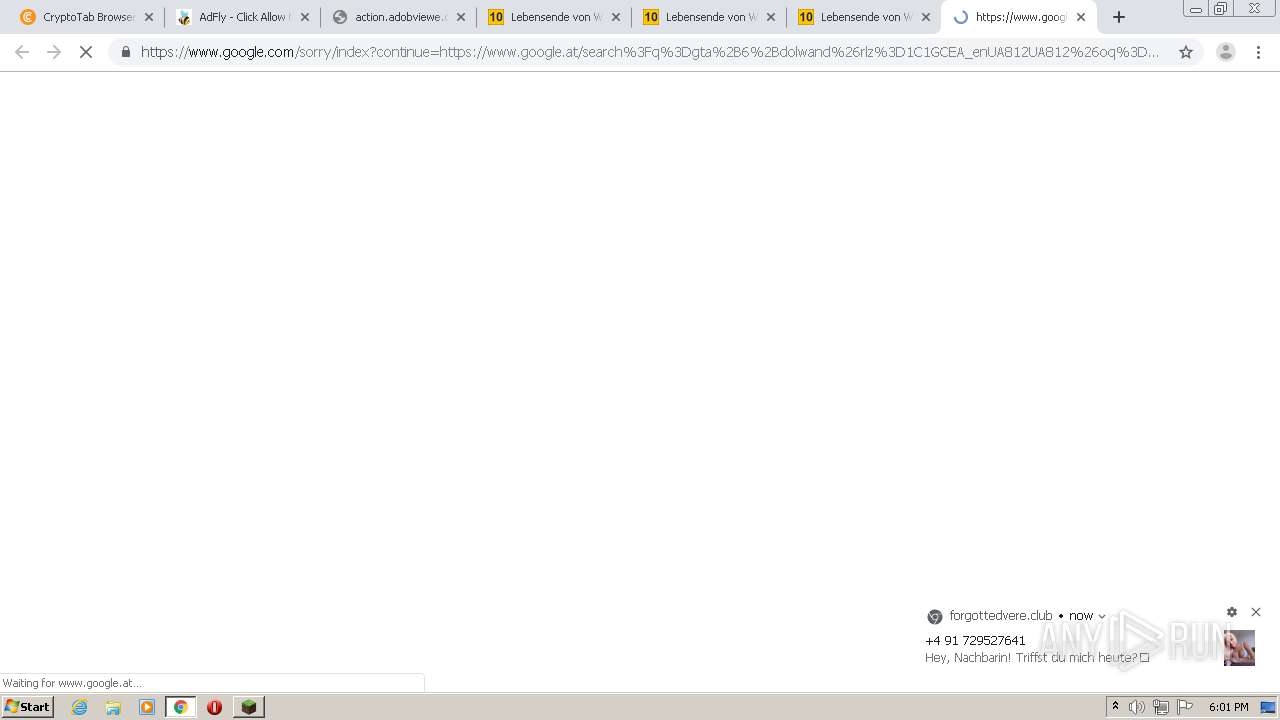Screen dimensions: 1280x720
Task: Stop loading this page
Action: [86, 52]
